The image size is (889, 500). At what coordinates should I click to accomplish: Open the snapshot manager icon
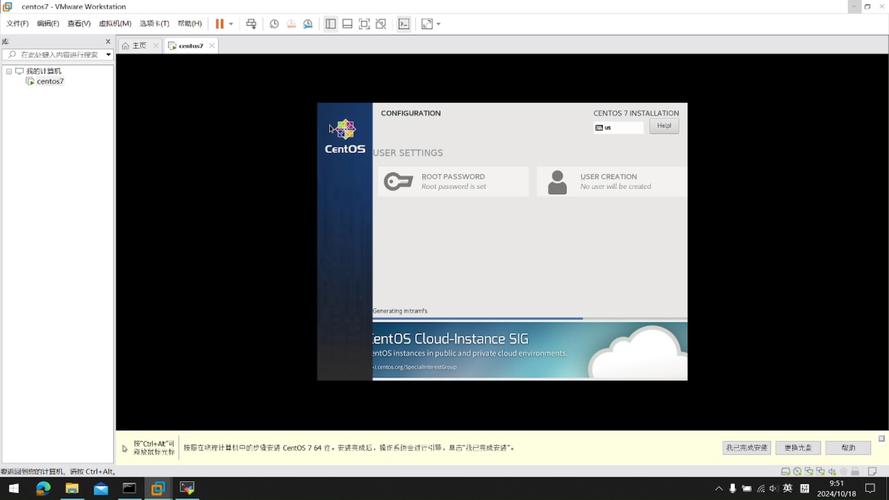tap(308, 24)
